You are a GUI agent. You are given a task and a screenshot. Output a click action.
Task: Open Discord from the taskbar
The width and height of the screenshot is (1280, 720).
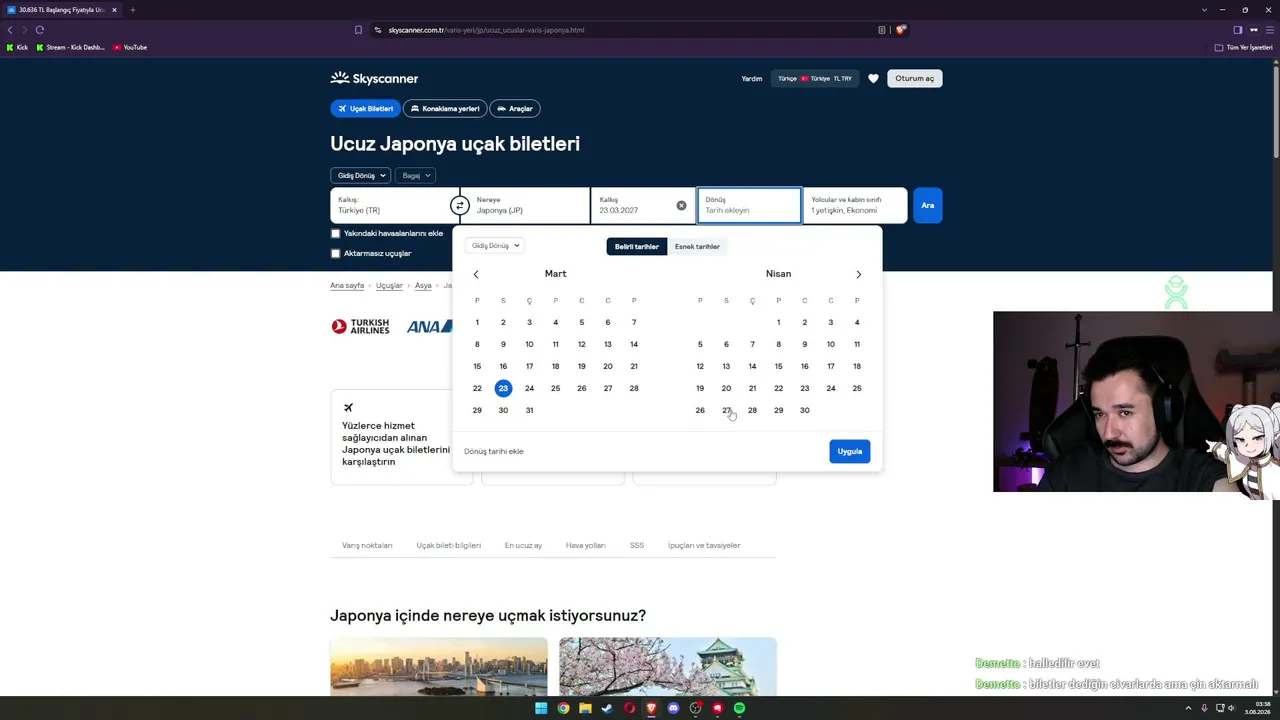click(673, 708)
